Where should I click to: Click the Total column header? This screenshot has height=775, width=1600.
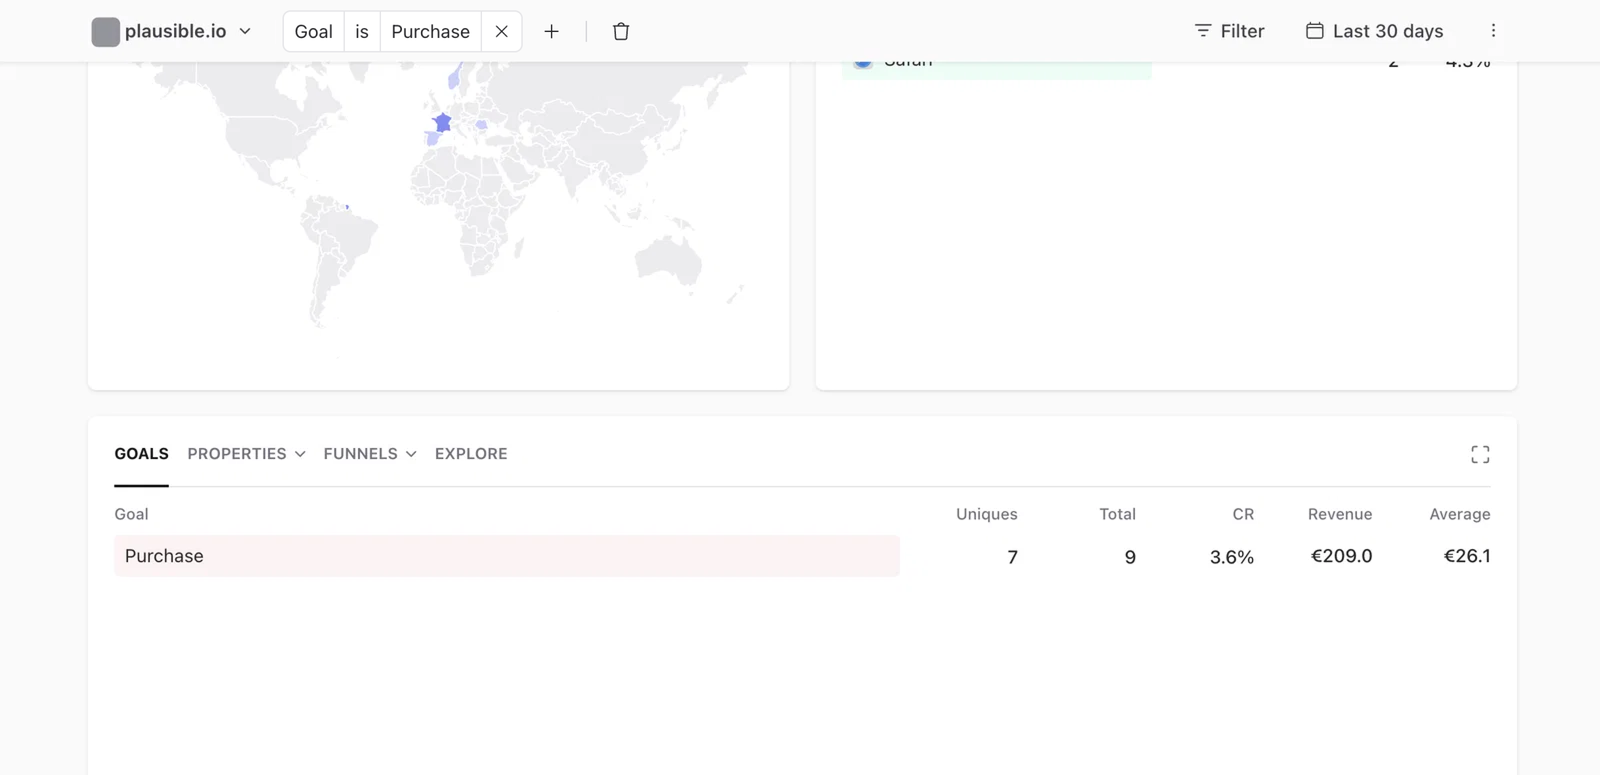(x=1117, y=514)
